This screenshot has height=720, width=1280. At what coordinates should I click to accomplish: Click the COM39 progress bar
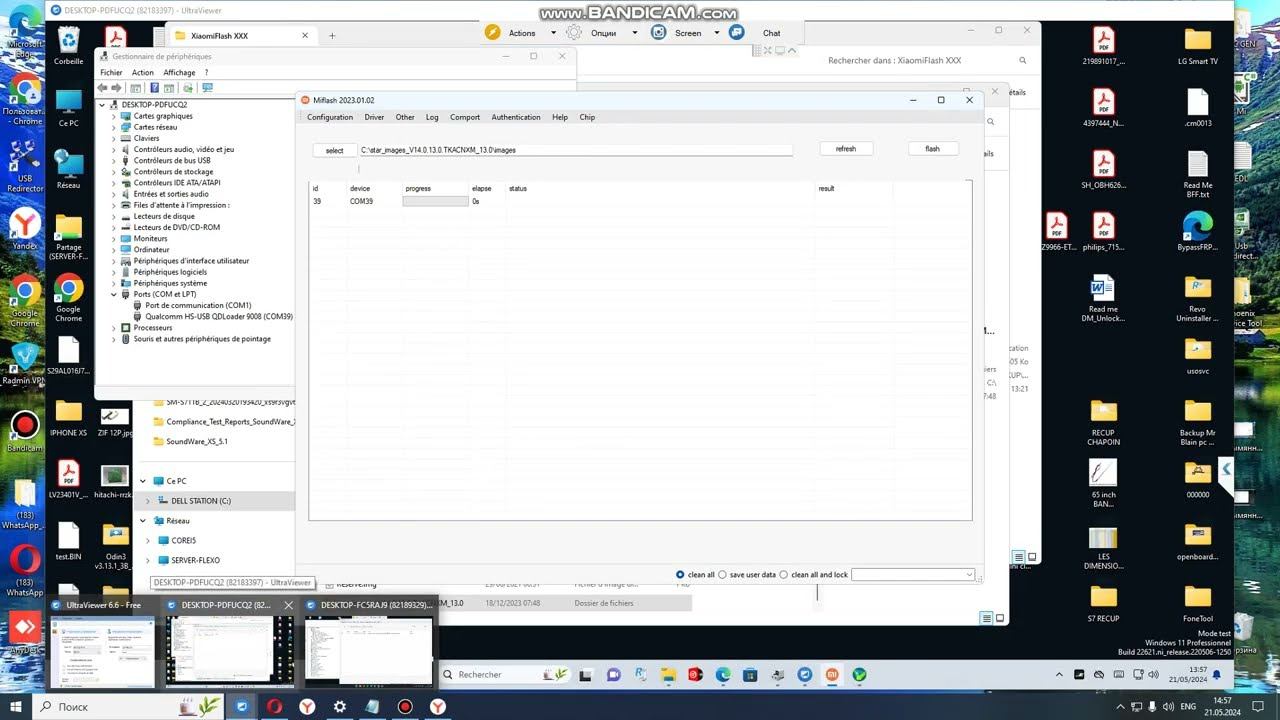[x=435, y=201]
